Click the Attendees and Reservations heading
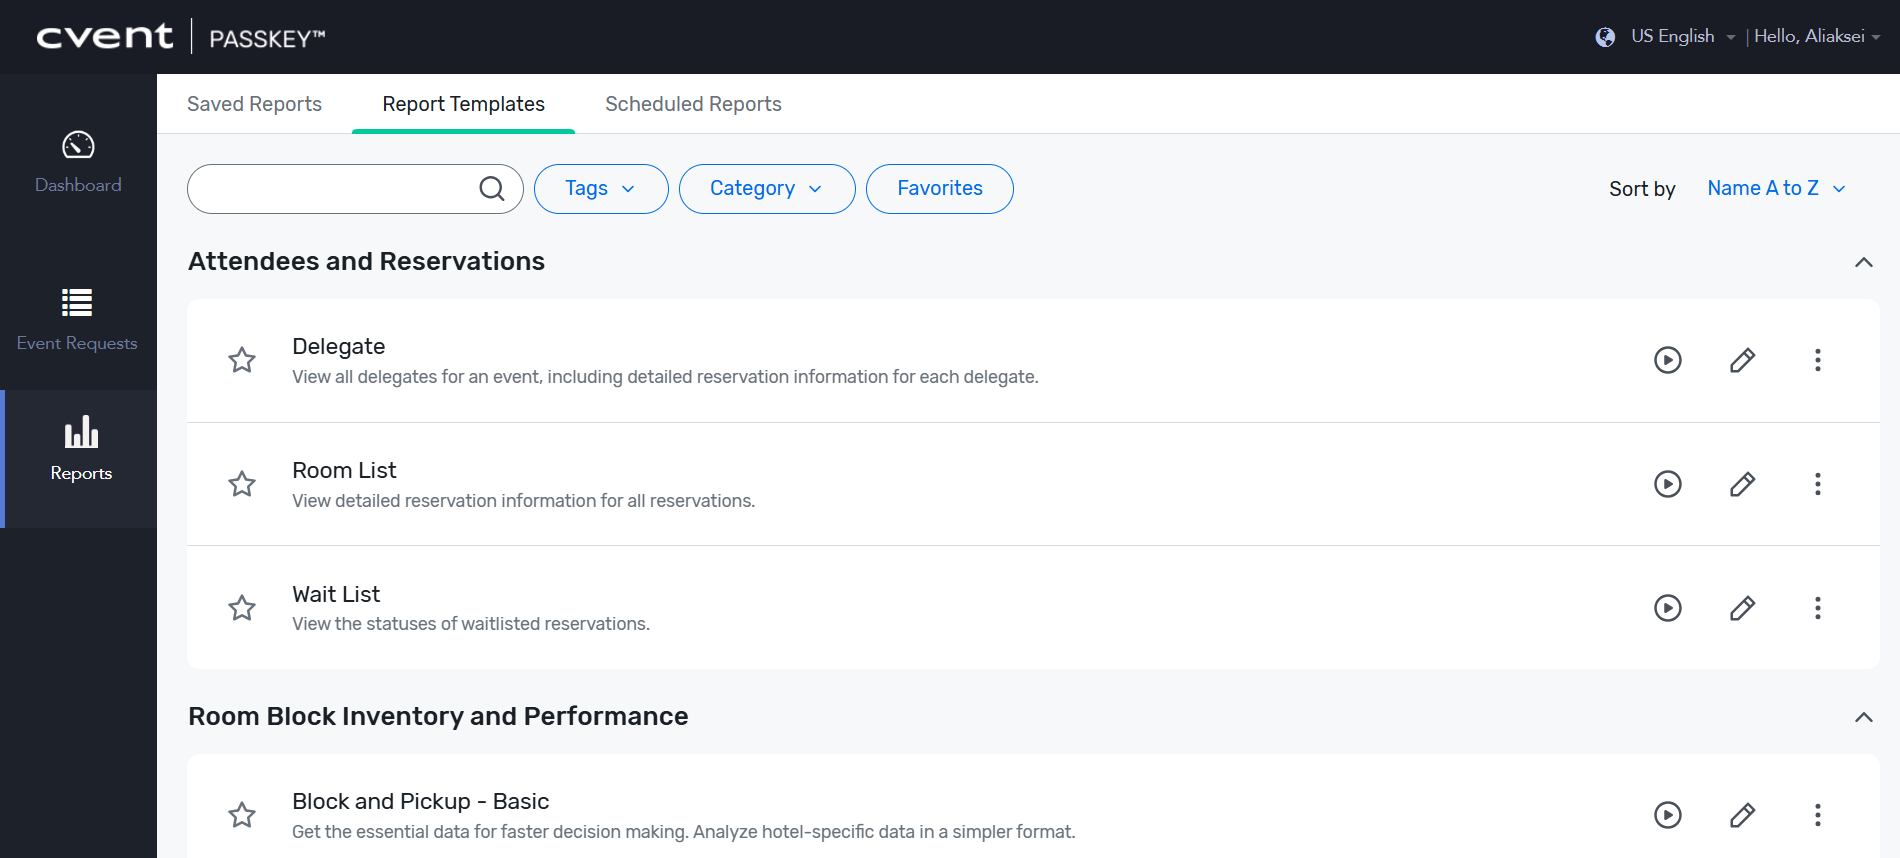The image size is (1900, 858). [366, 261]
